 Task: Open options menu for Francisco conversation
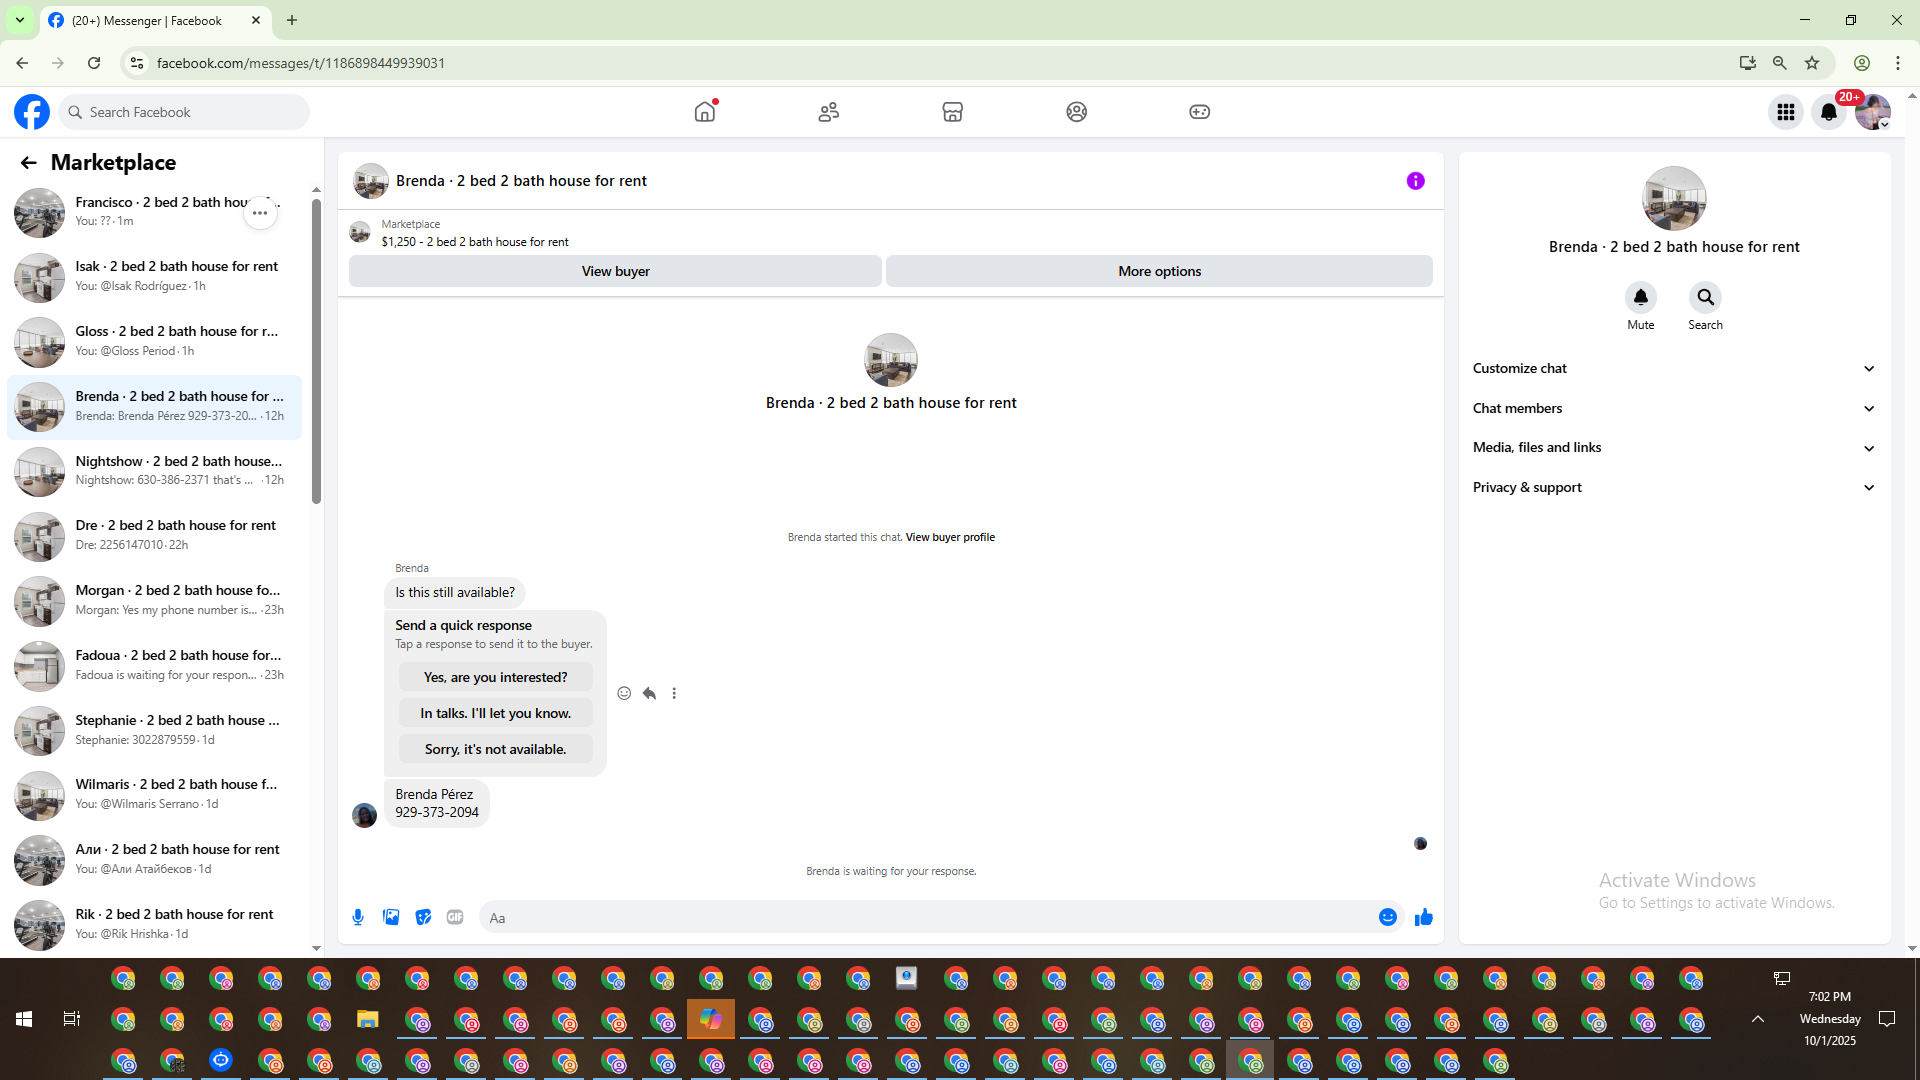[x=260, y=213]
